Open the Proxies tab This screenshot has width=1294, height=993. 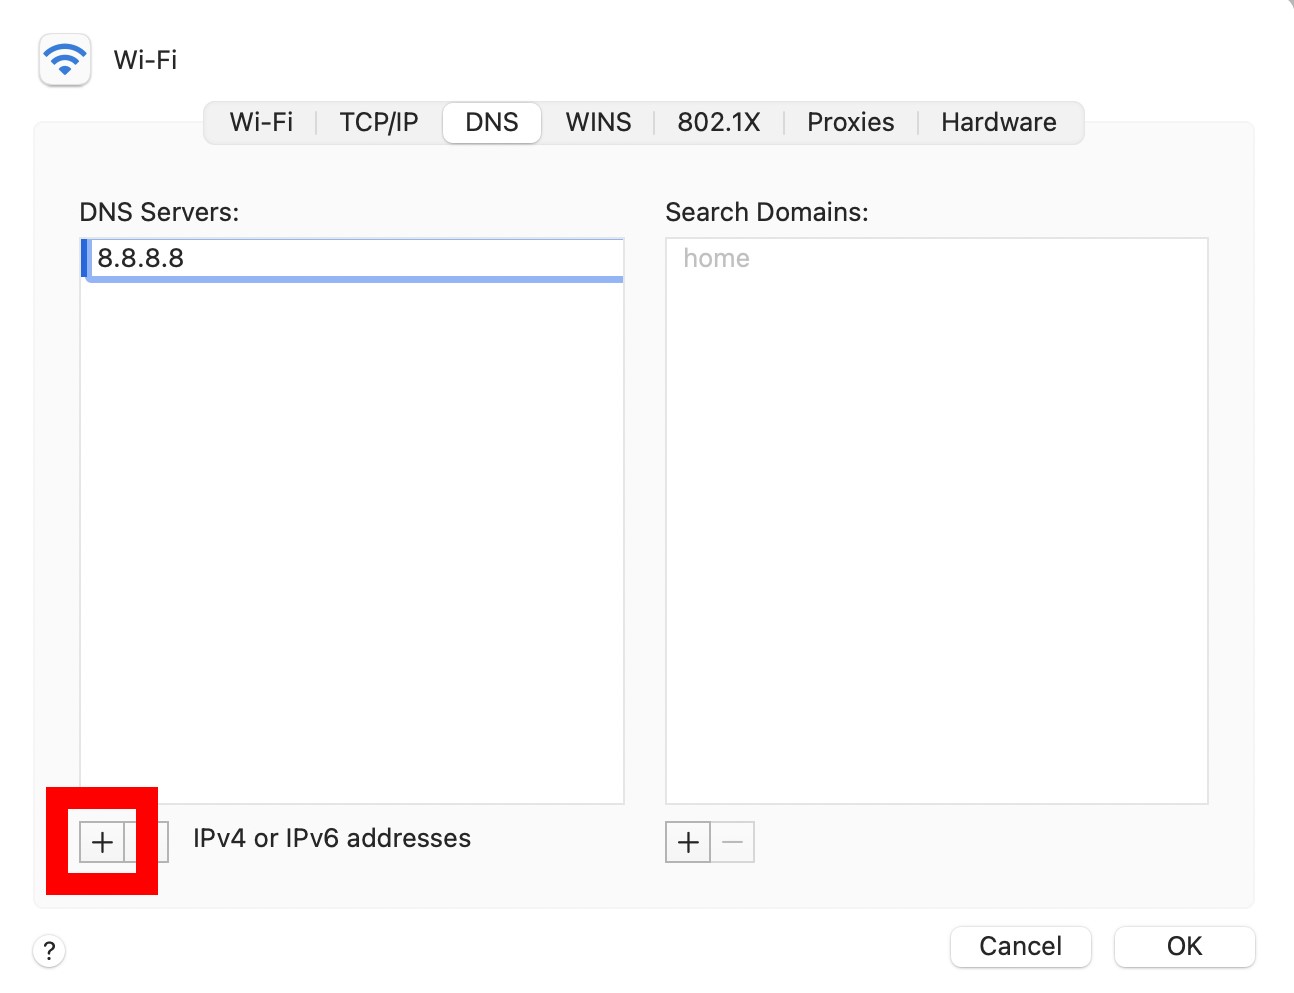pyautogui.click(x=850, y=122)
